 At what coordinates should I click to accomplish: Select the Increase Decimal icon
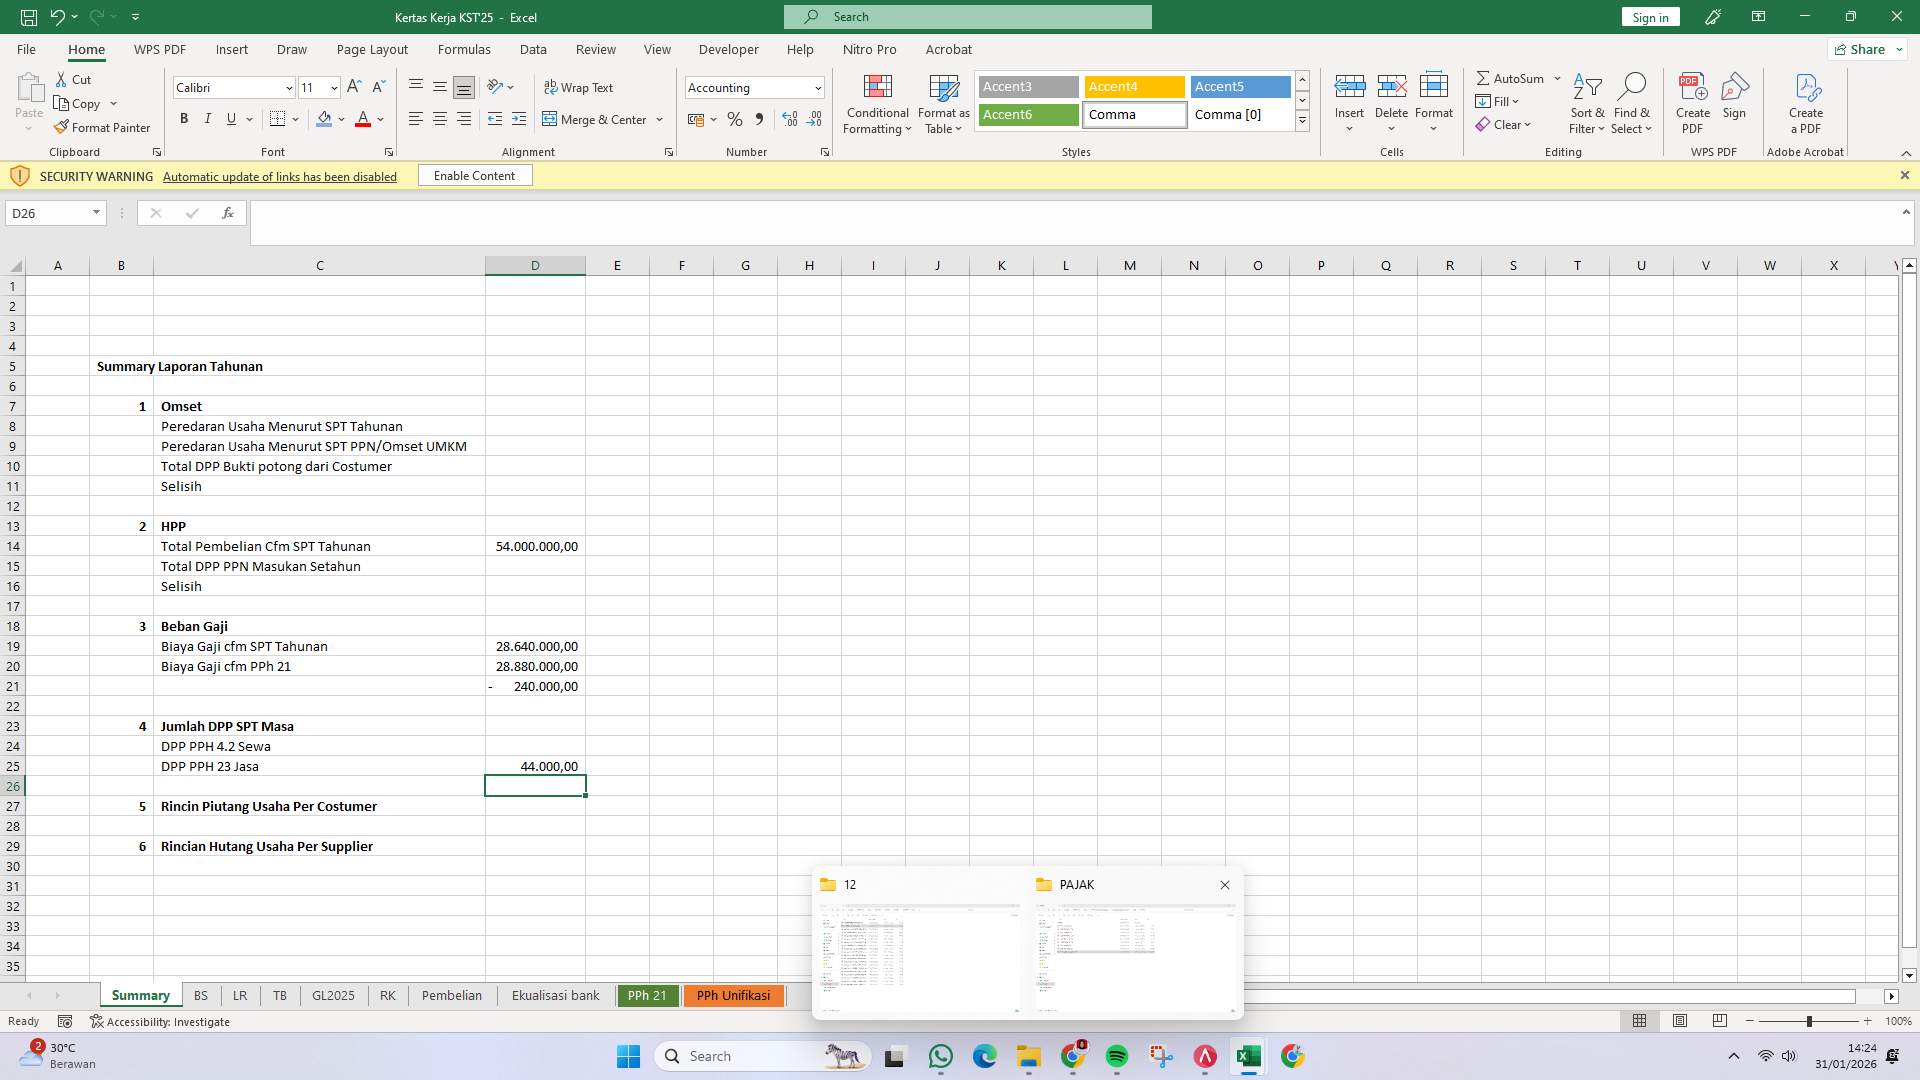[x=789, y=119]
